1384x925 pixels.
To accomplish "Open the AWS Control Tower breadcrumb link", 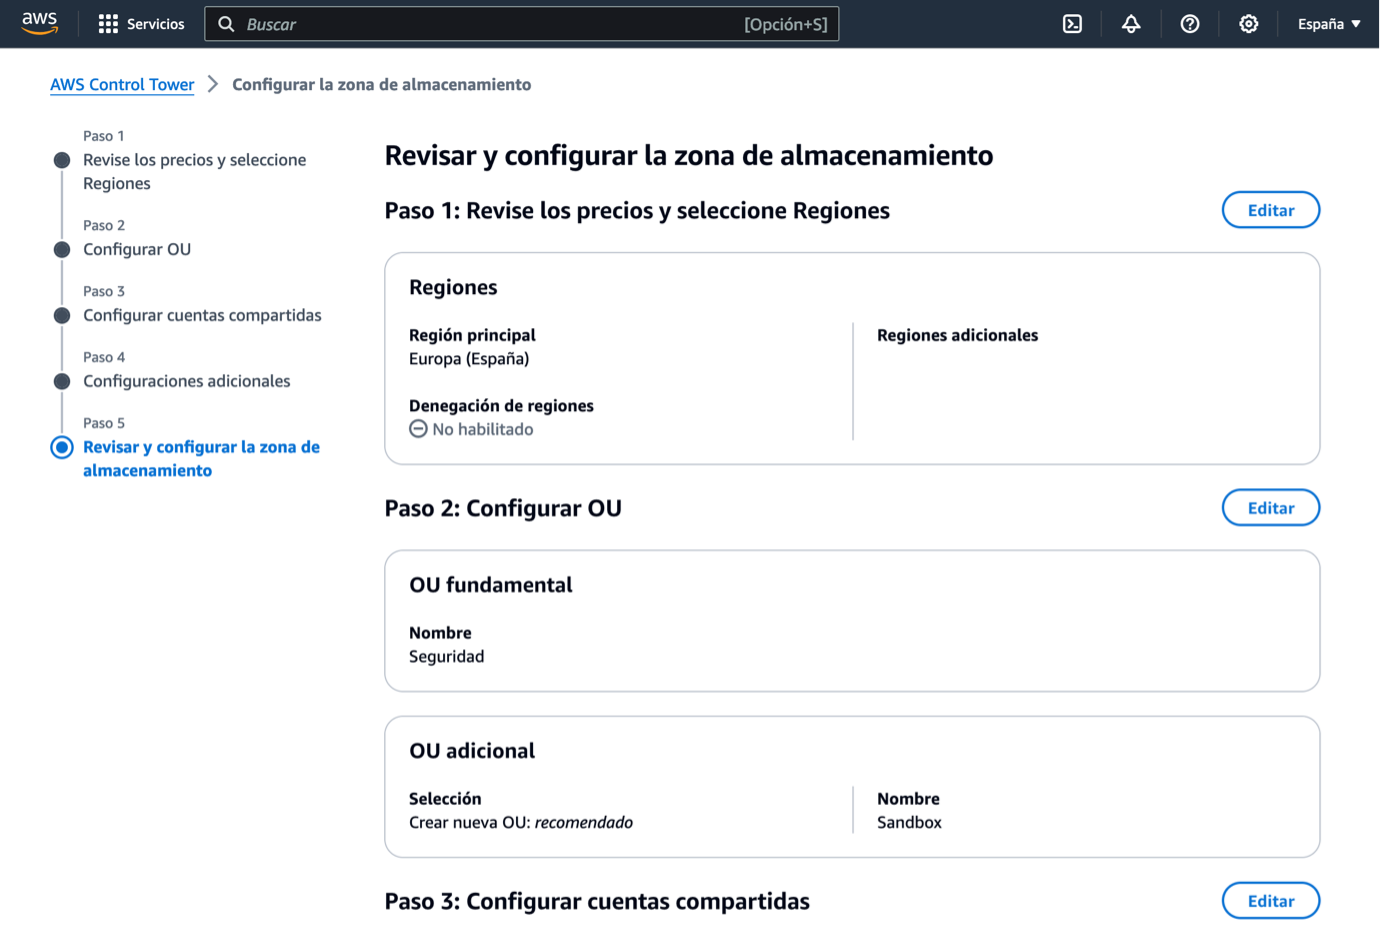I will click(122, 84).
